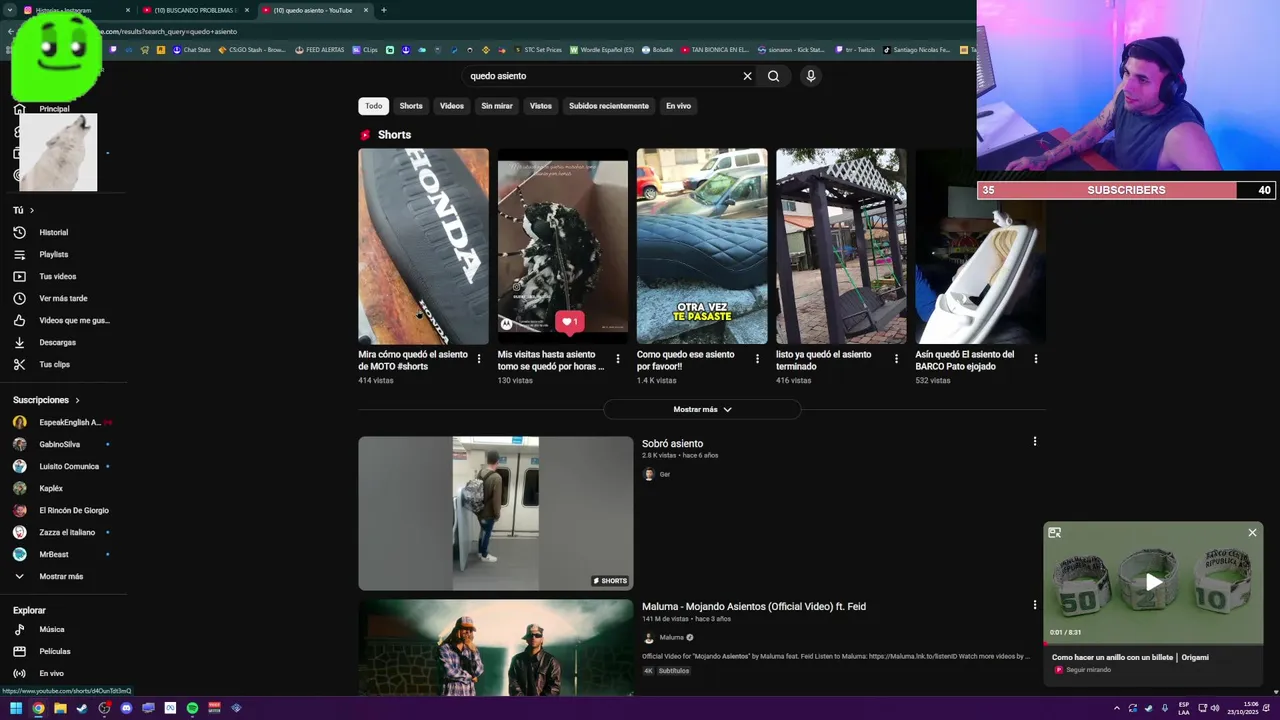
Task: Open the OTRA VEZ TE PASASTE short thumbnail
Action: [x=702, y=246]
